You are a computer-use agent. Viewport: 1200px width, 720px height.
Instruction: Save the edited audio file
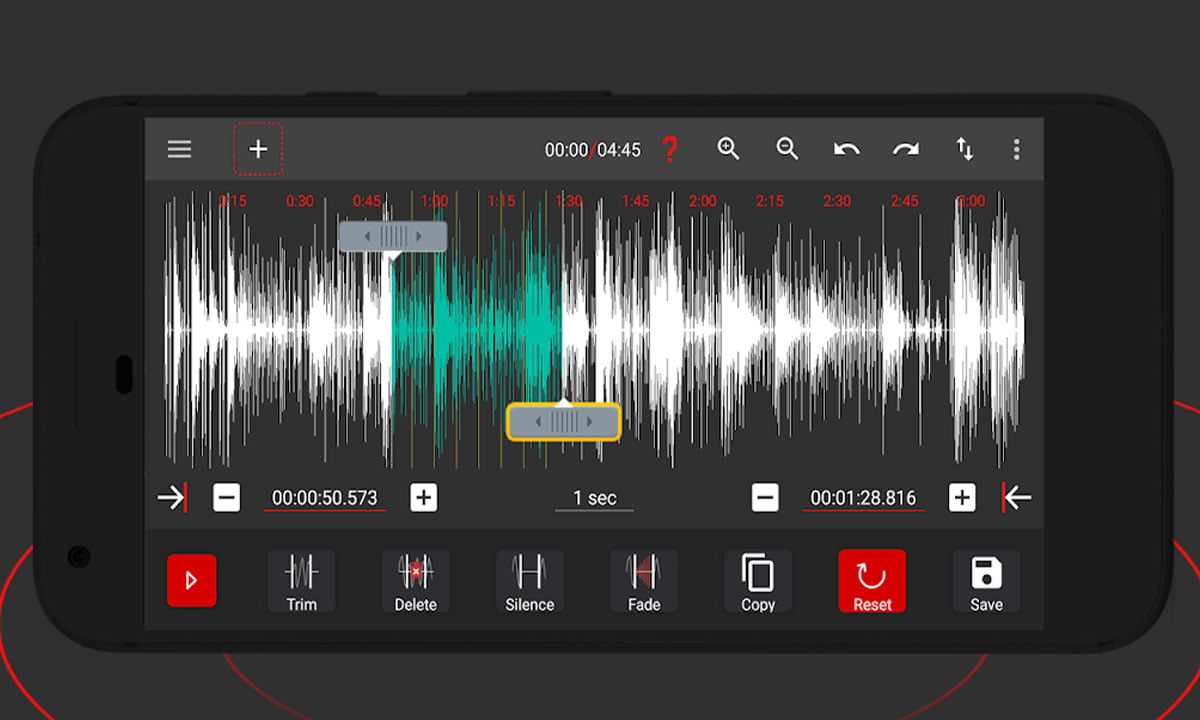[x=986, y=581]
